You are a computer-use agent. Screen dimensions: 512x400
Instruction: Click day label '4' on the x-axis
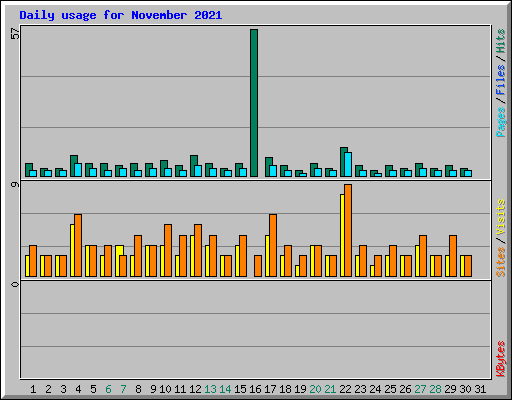tap(78, 389)
